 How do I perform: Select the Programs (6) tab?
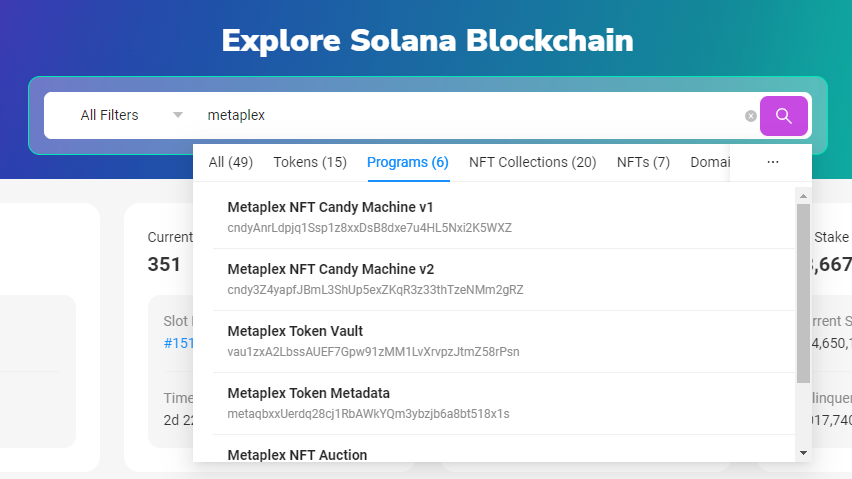pyautogui.click(x=408, y=162)
